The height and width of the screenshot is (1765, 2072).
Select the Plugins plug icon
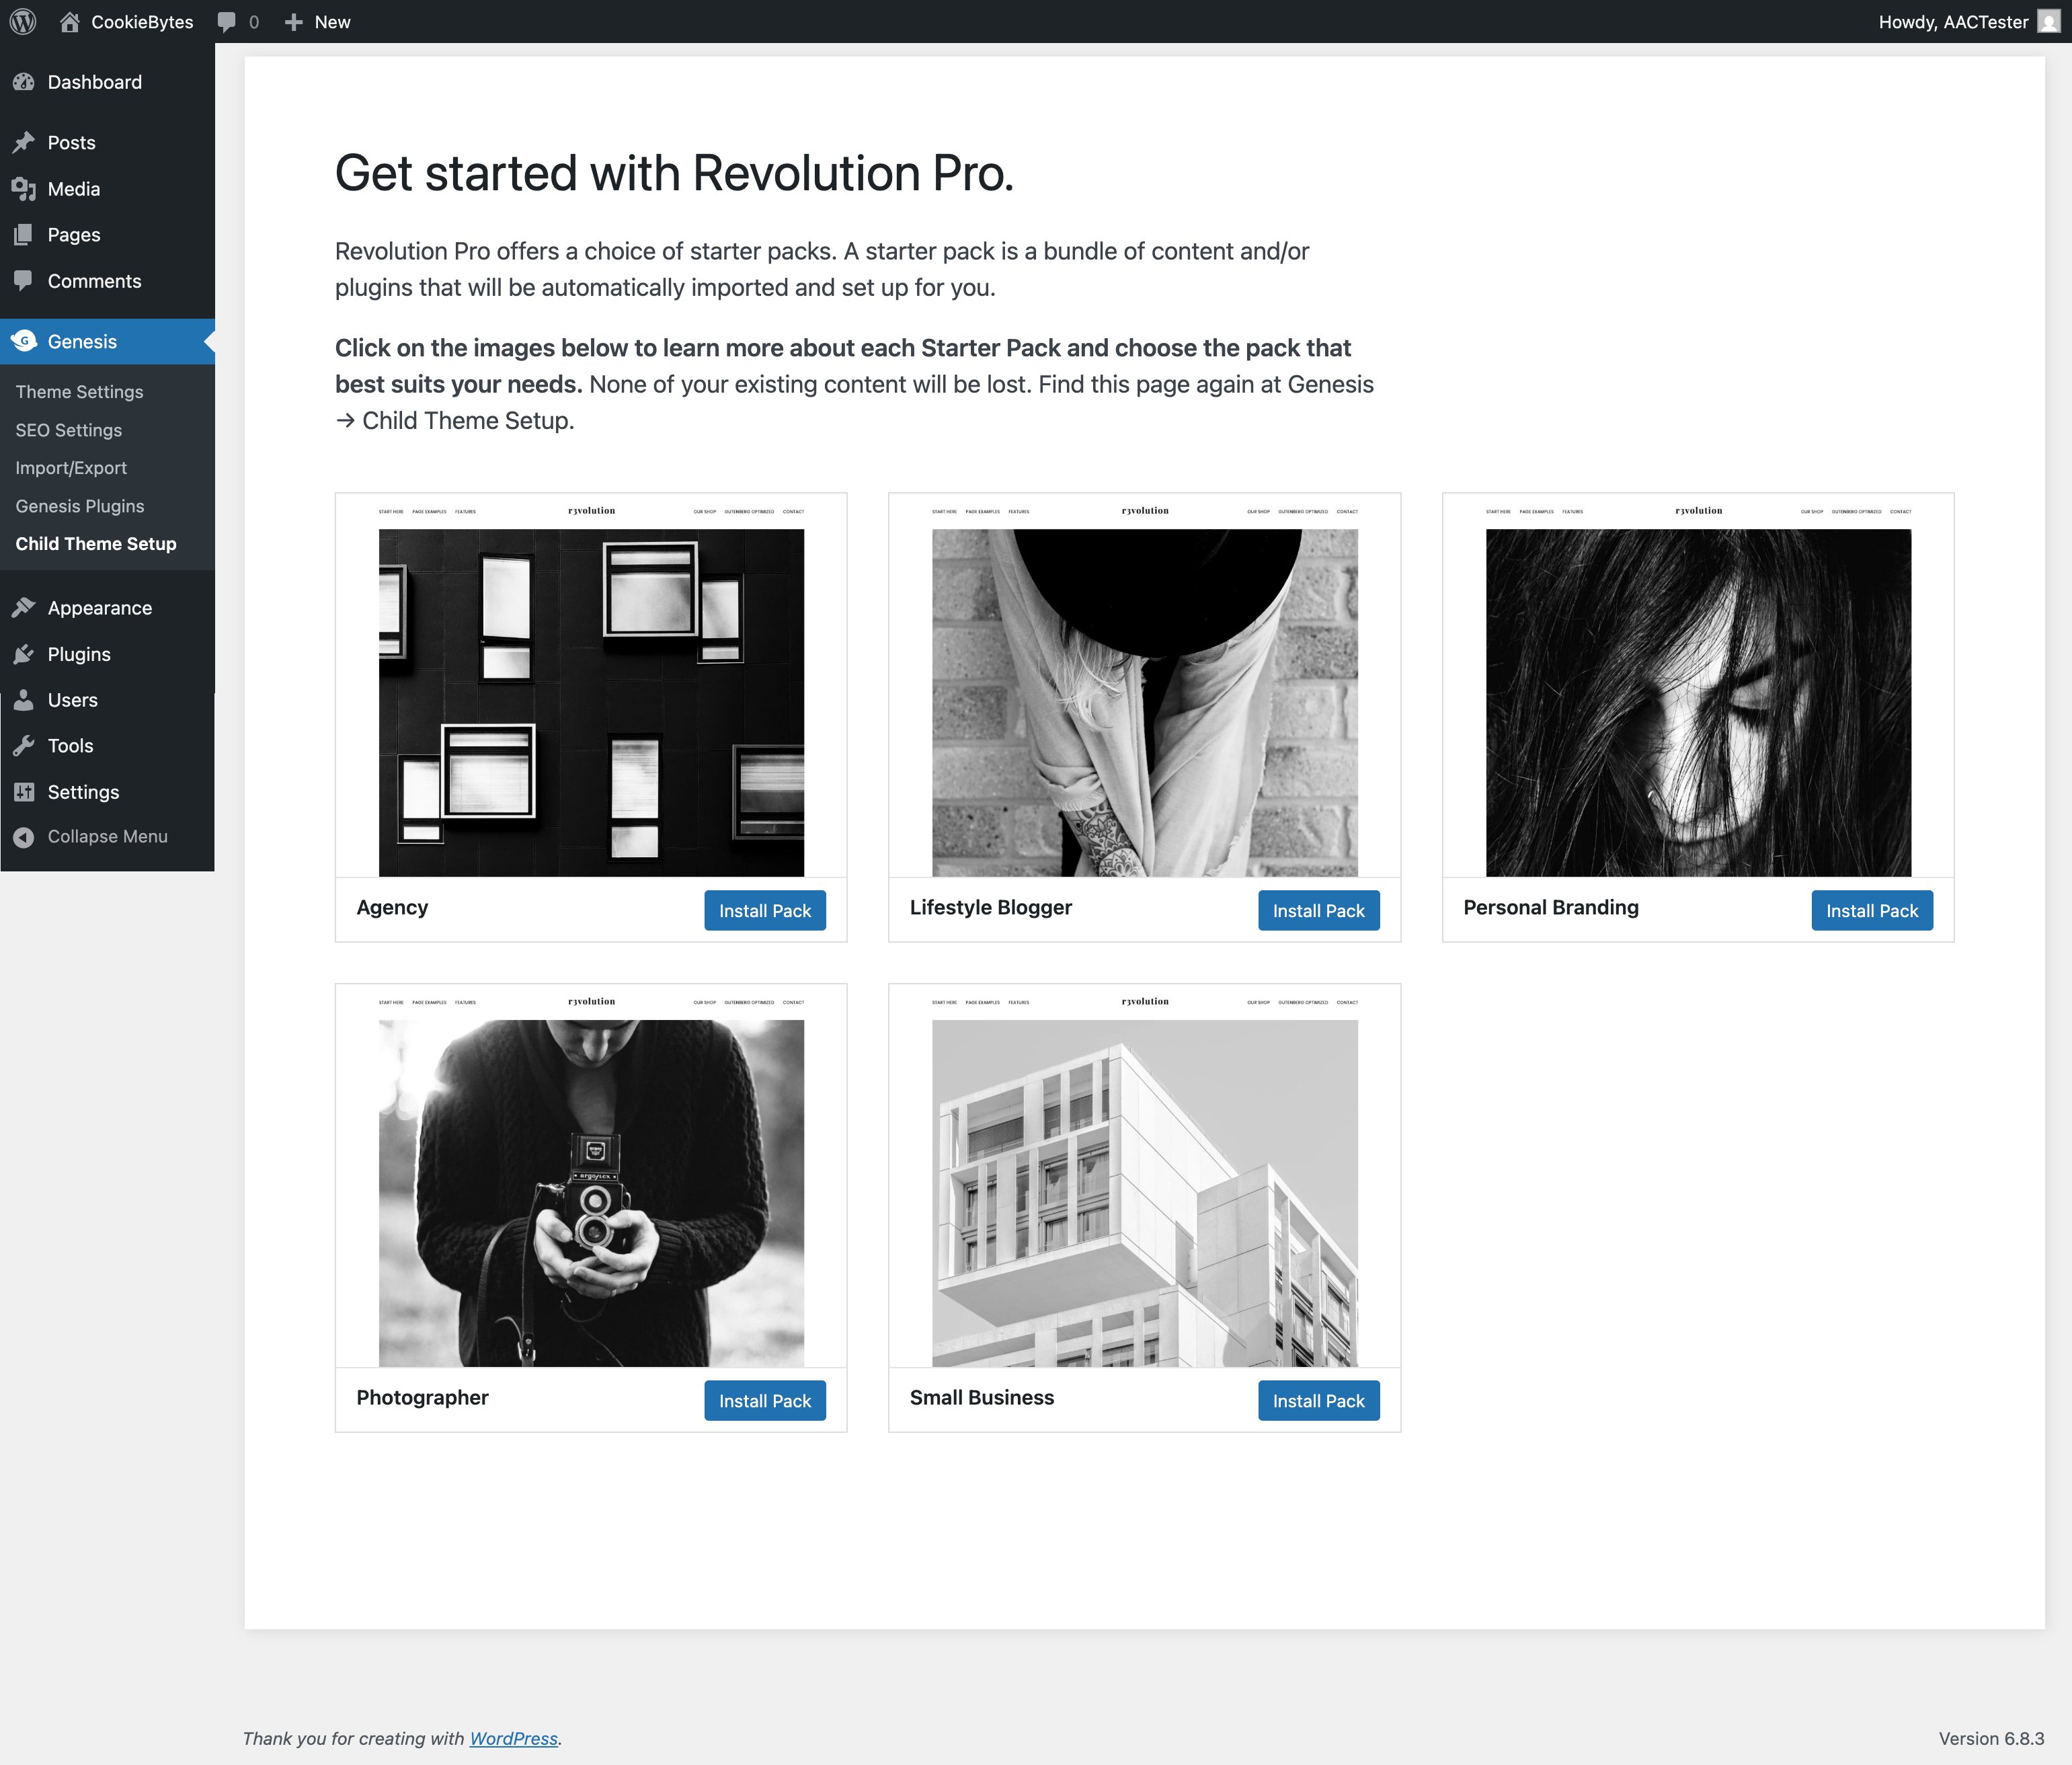tap(24, 654)
